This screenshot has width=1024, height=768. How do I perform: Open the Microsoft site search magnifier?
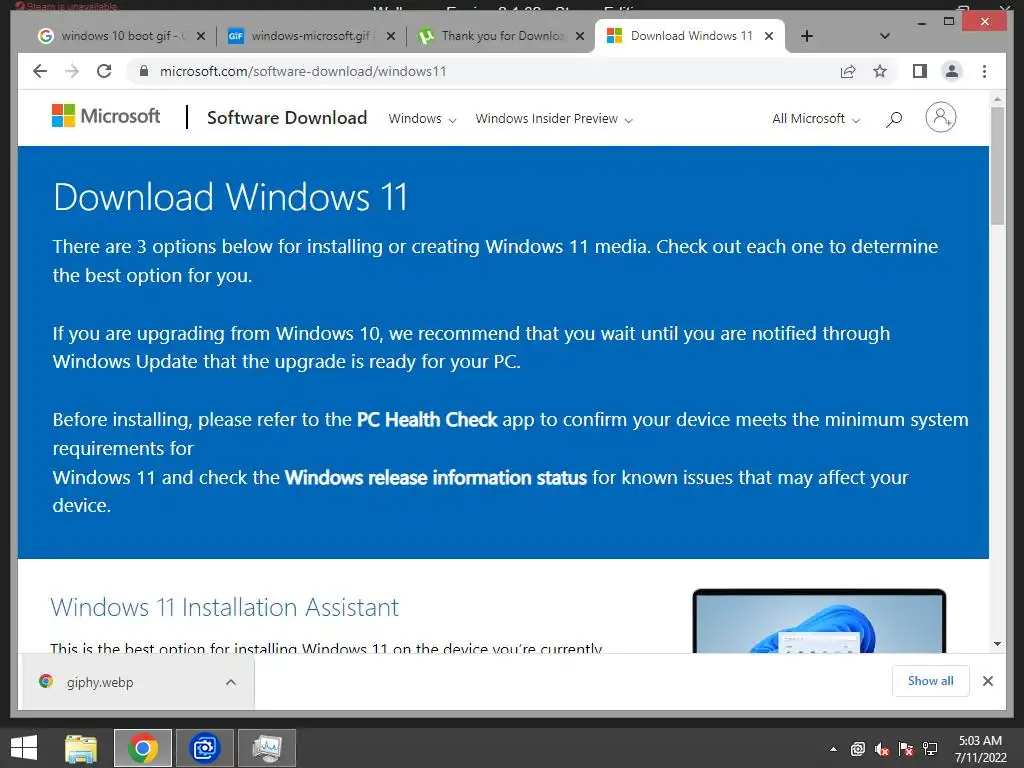pos(894,119)
